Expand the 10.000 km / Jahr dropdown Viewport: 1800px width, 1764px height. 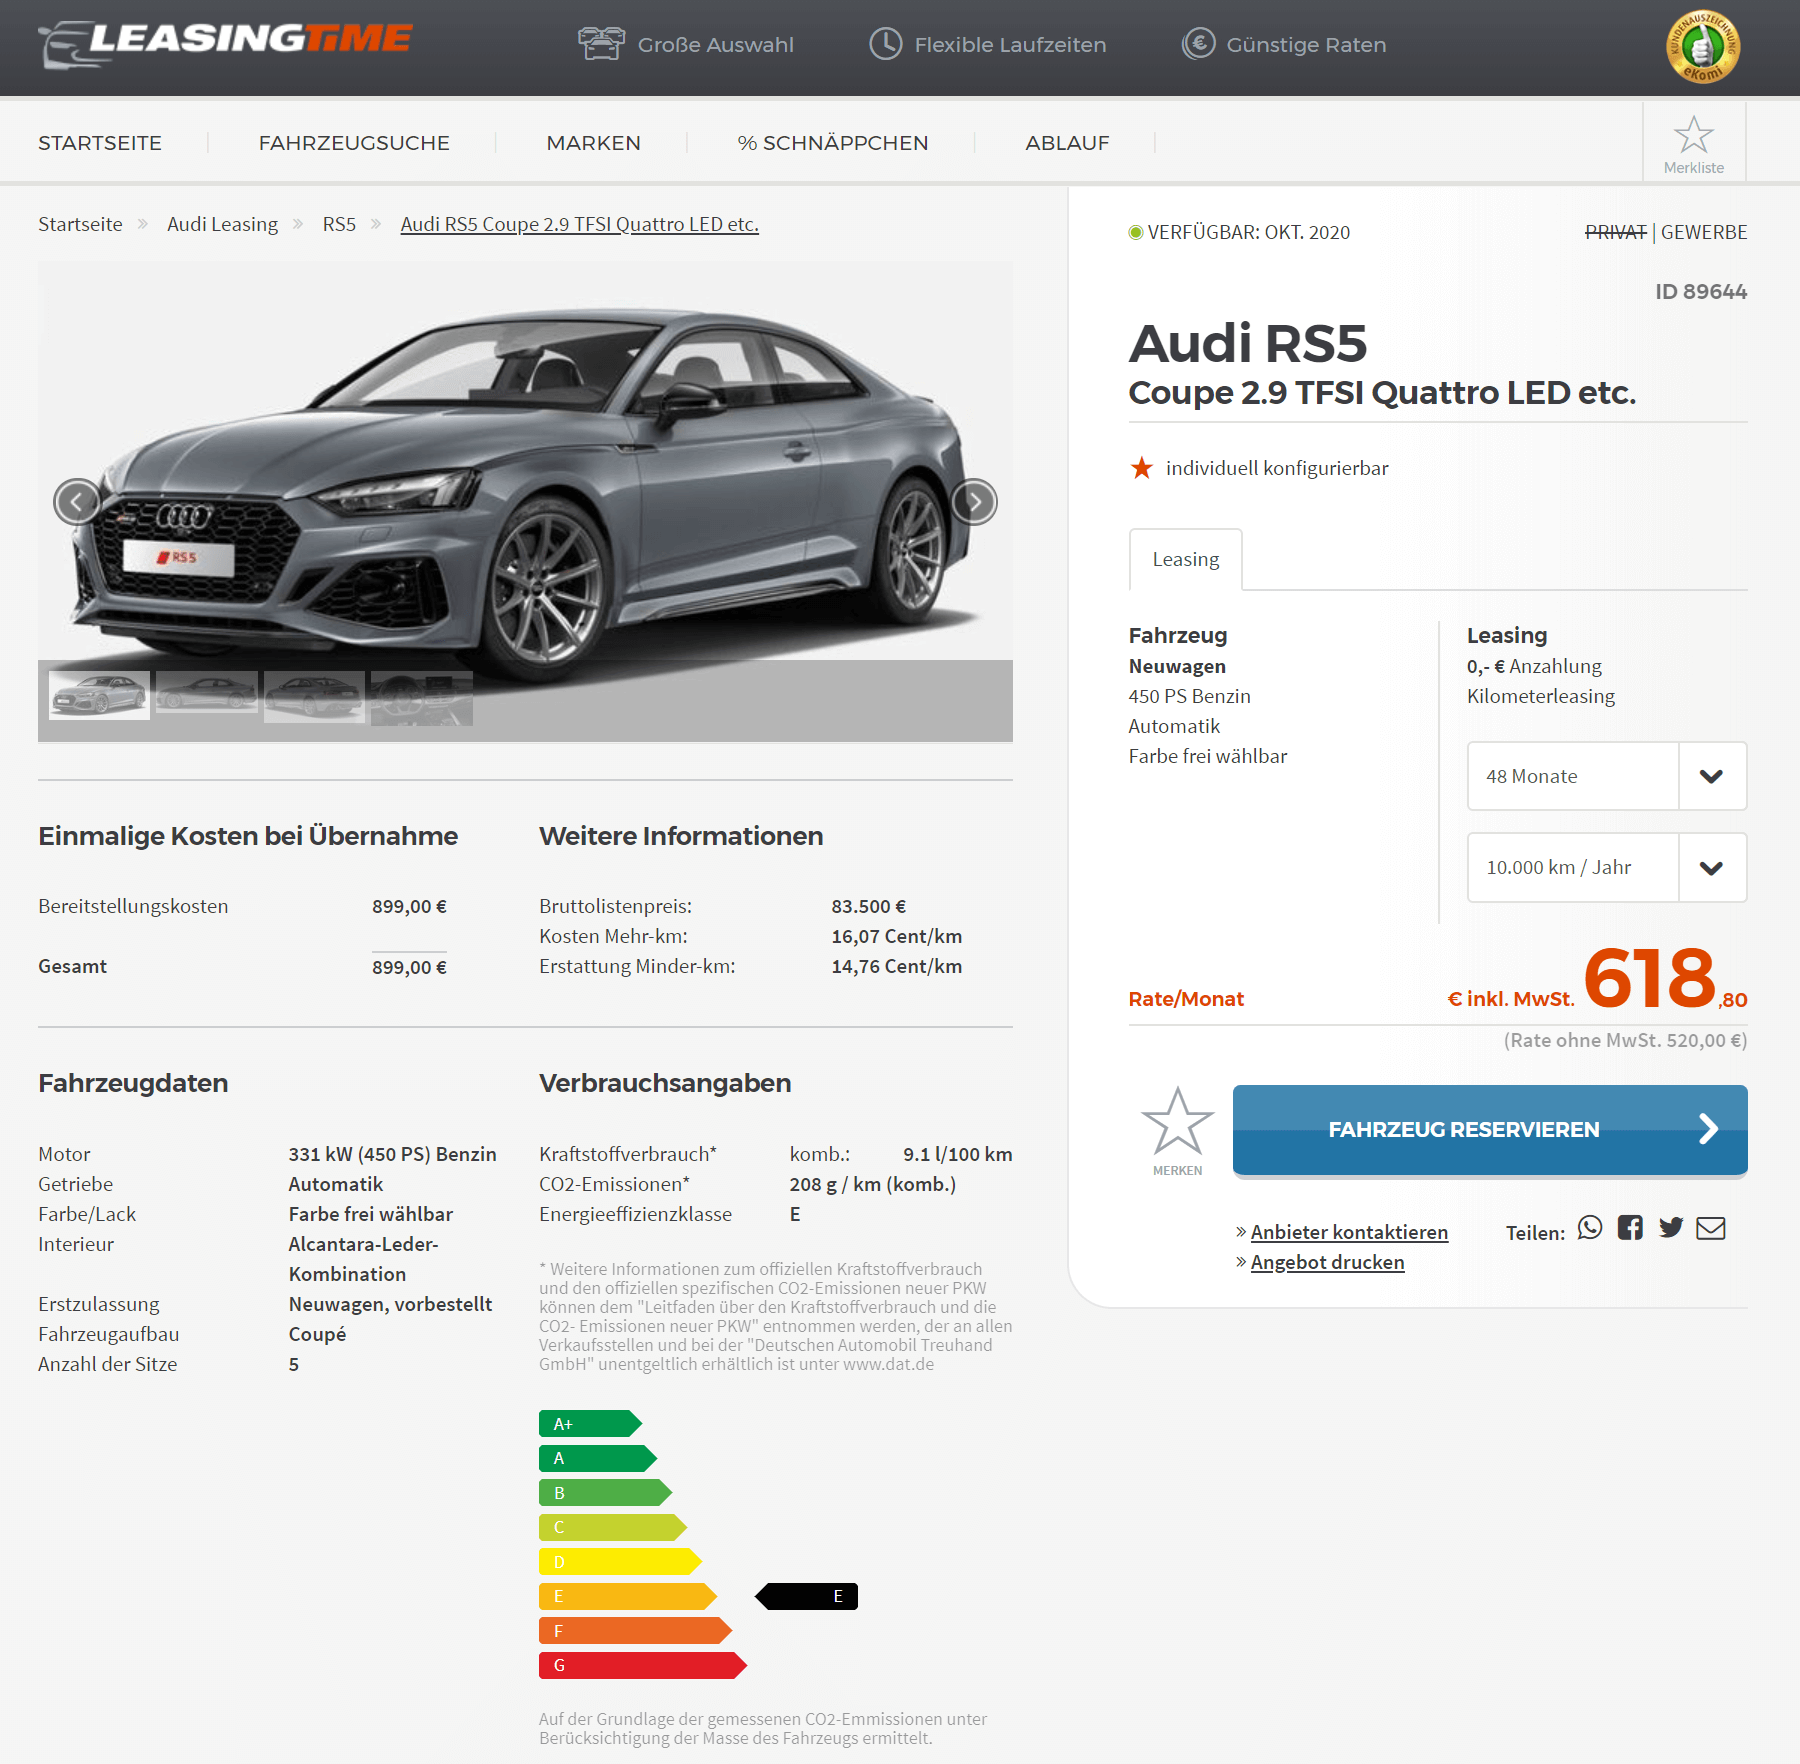1606,867
